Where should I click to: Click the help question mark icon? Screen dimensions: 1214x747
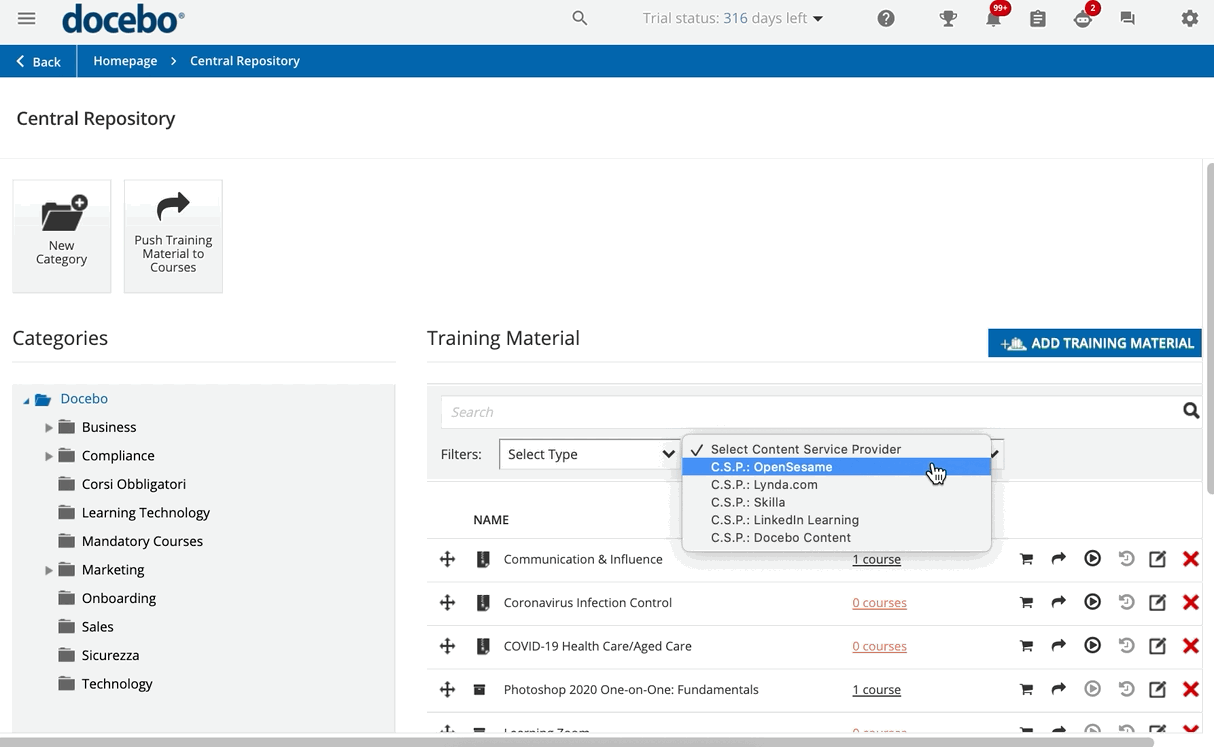[886, 19]
